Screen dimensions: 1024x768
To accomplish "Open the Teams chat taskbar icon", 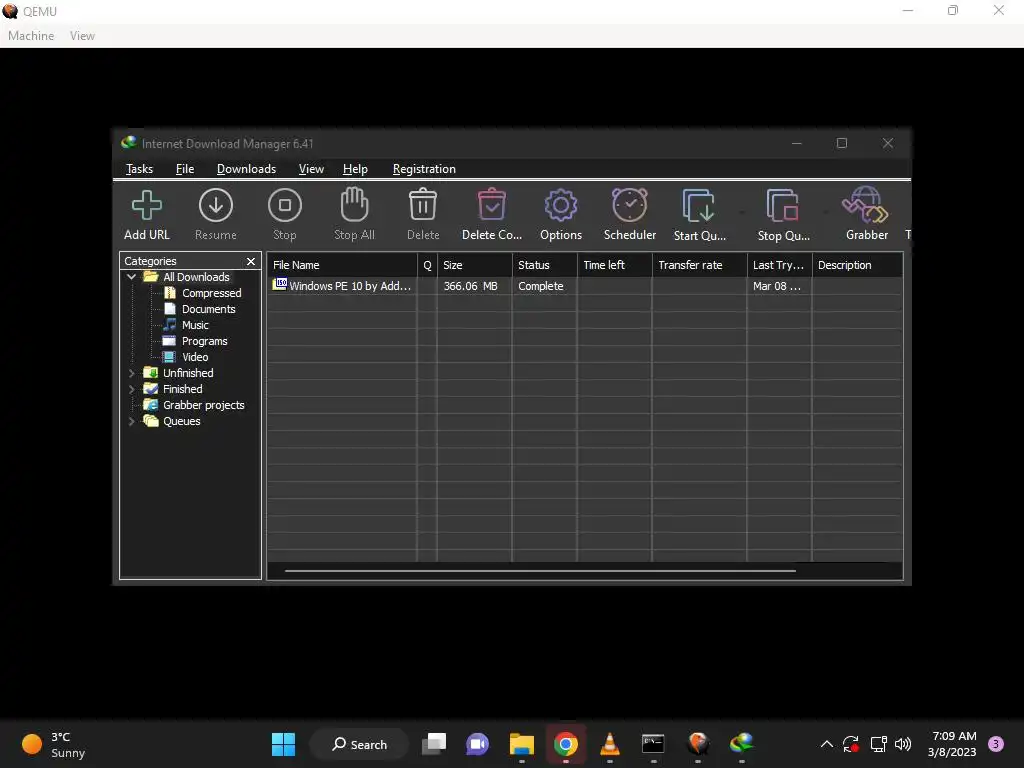I will (x=477, y=744).
